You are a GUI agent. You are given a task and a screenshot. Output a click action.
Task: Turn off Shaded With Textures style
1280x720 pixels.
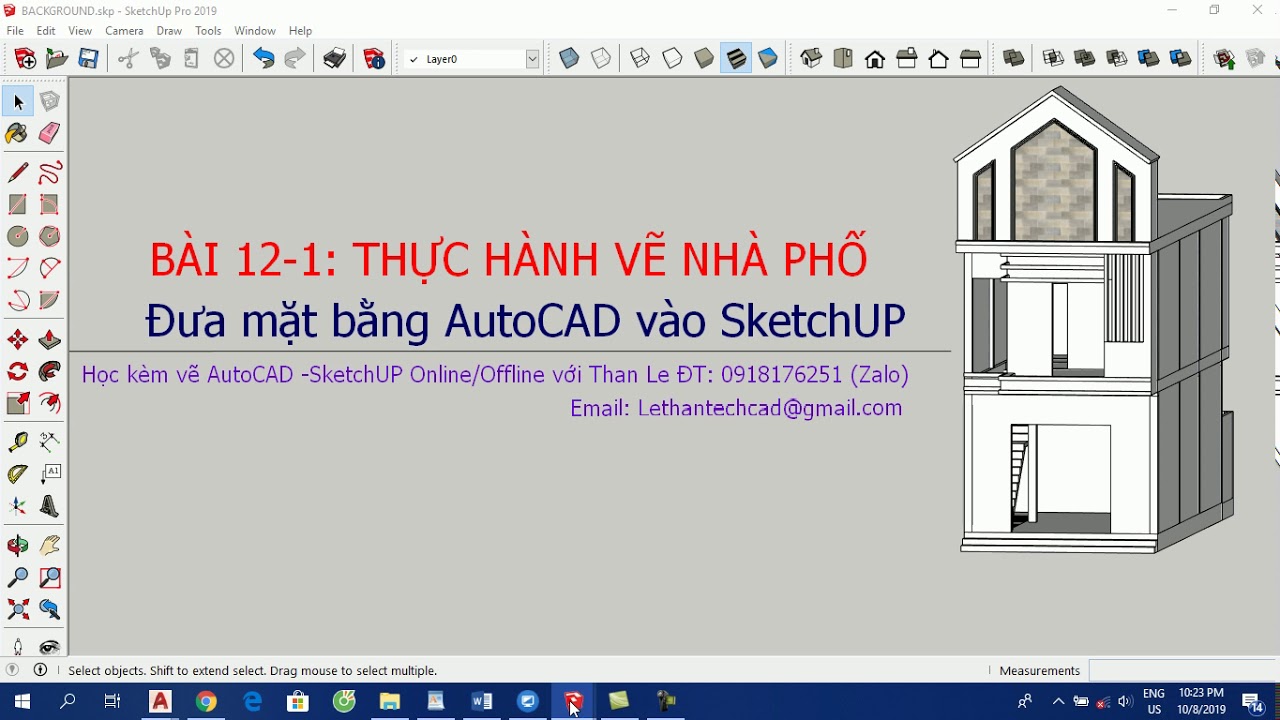point(737,59)
